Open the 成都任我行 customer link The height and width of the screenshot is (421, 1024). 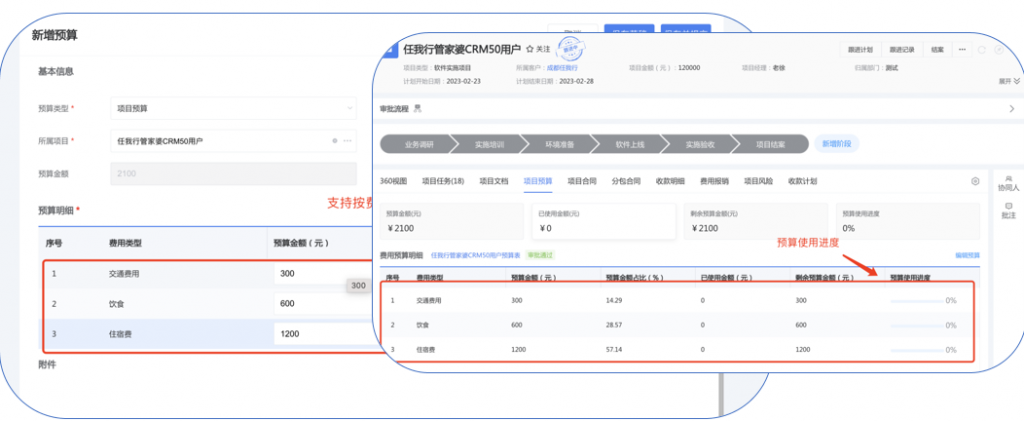click(x=562, y=67)
